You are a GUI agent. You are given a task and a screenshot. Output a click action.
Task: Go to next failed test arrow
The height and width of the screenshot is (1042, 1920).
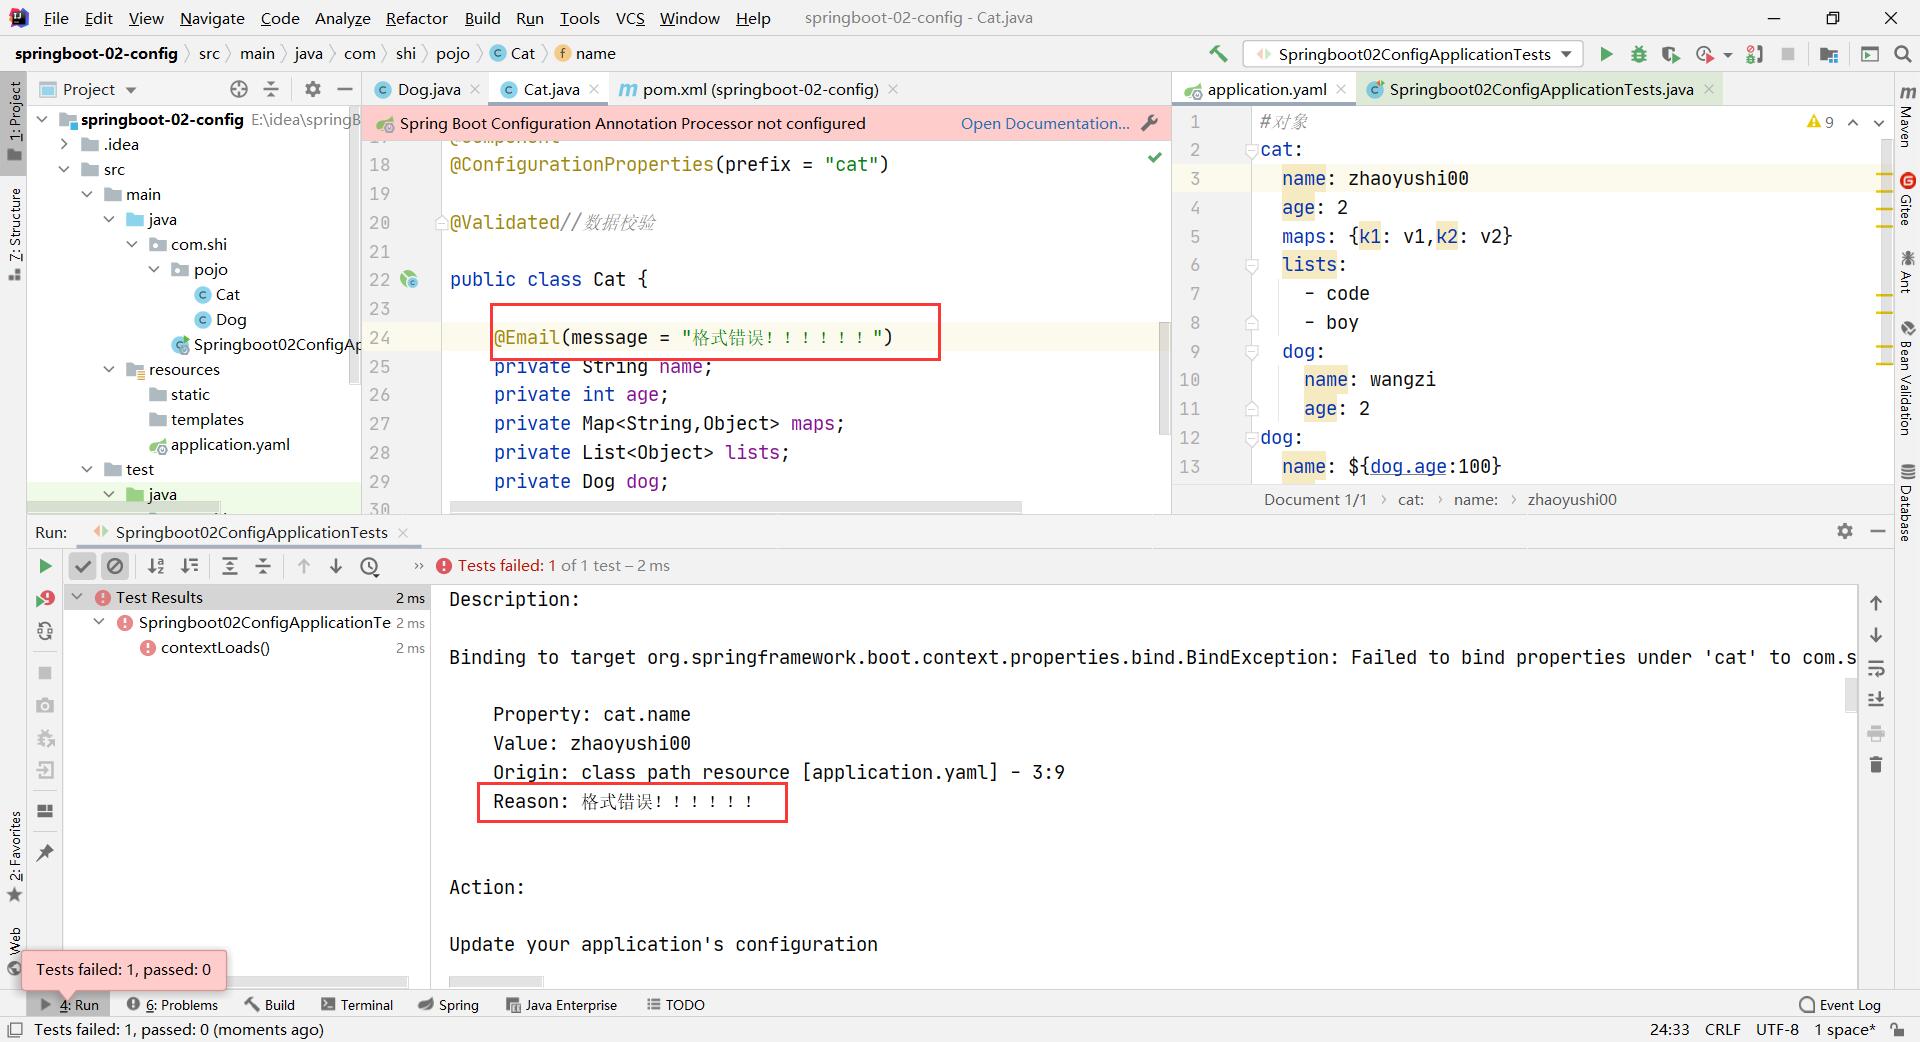tap(336, 566)
